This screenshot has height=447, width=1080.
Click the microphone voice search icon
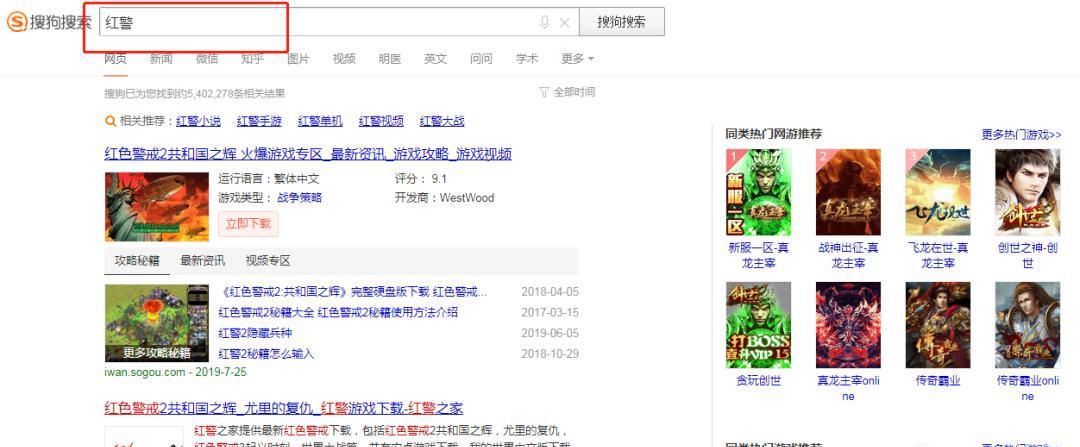click(544, 22)
